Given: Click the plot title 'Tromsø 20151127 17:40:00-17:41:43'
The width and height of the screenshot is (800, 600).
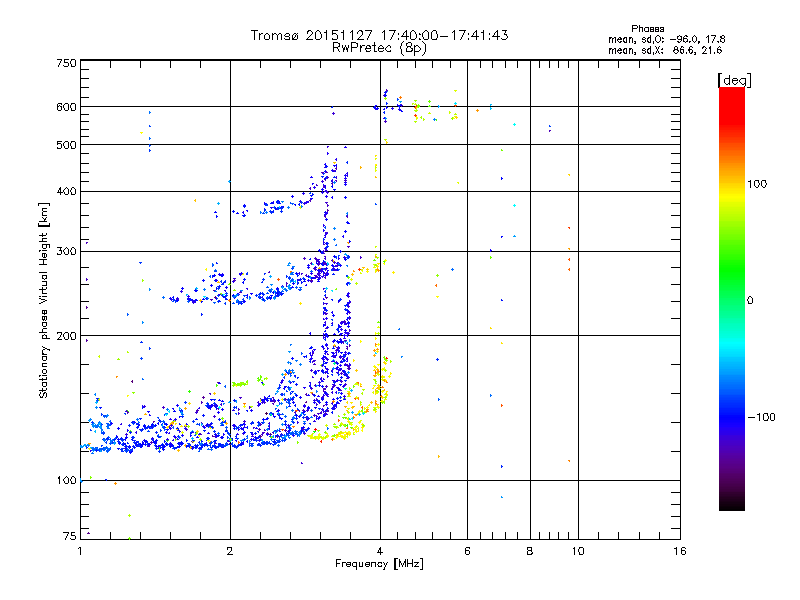Looking at the screenshot, I should [379, 35].
